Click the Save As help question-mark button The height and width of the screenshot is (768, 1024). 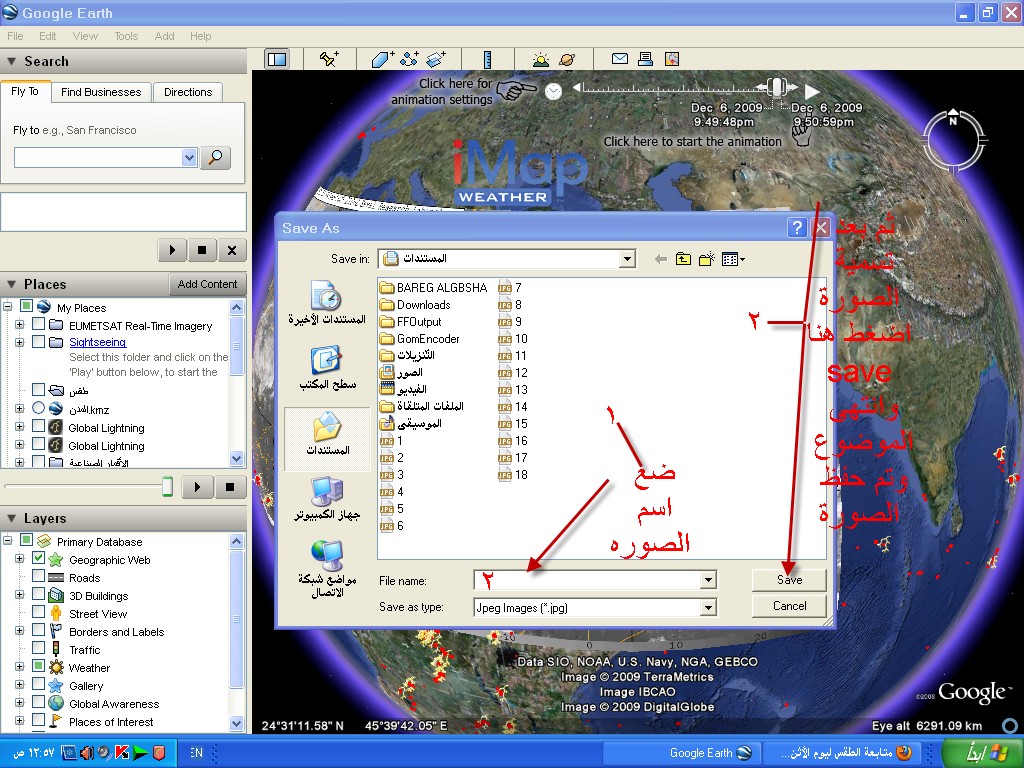(797, 228)
